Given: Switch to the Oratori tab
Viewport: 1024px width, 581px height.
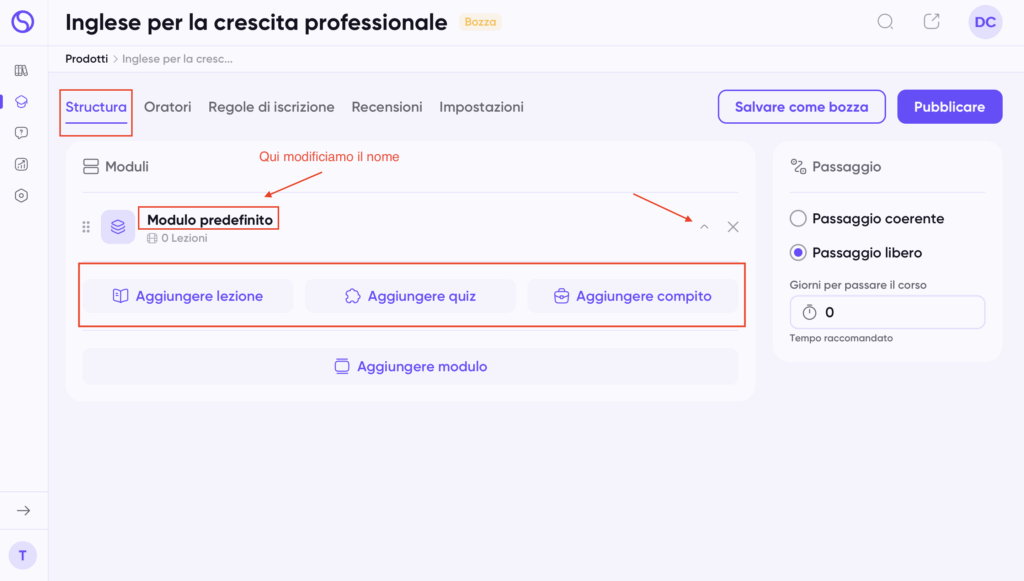Looking at the screenshot, I should (167, 107).
